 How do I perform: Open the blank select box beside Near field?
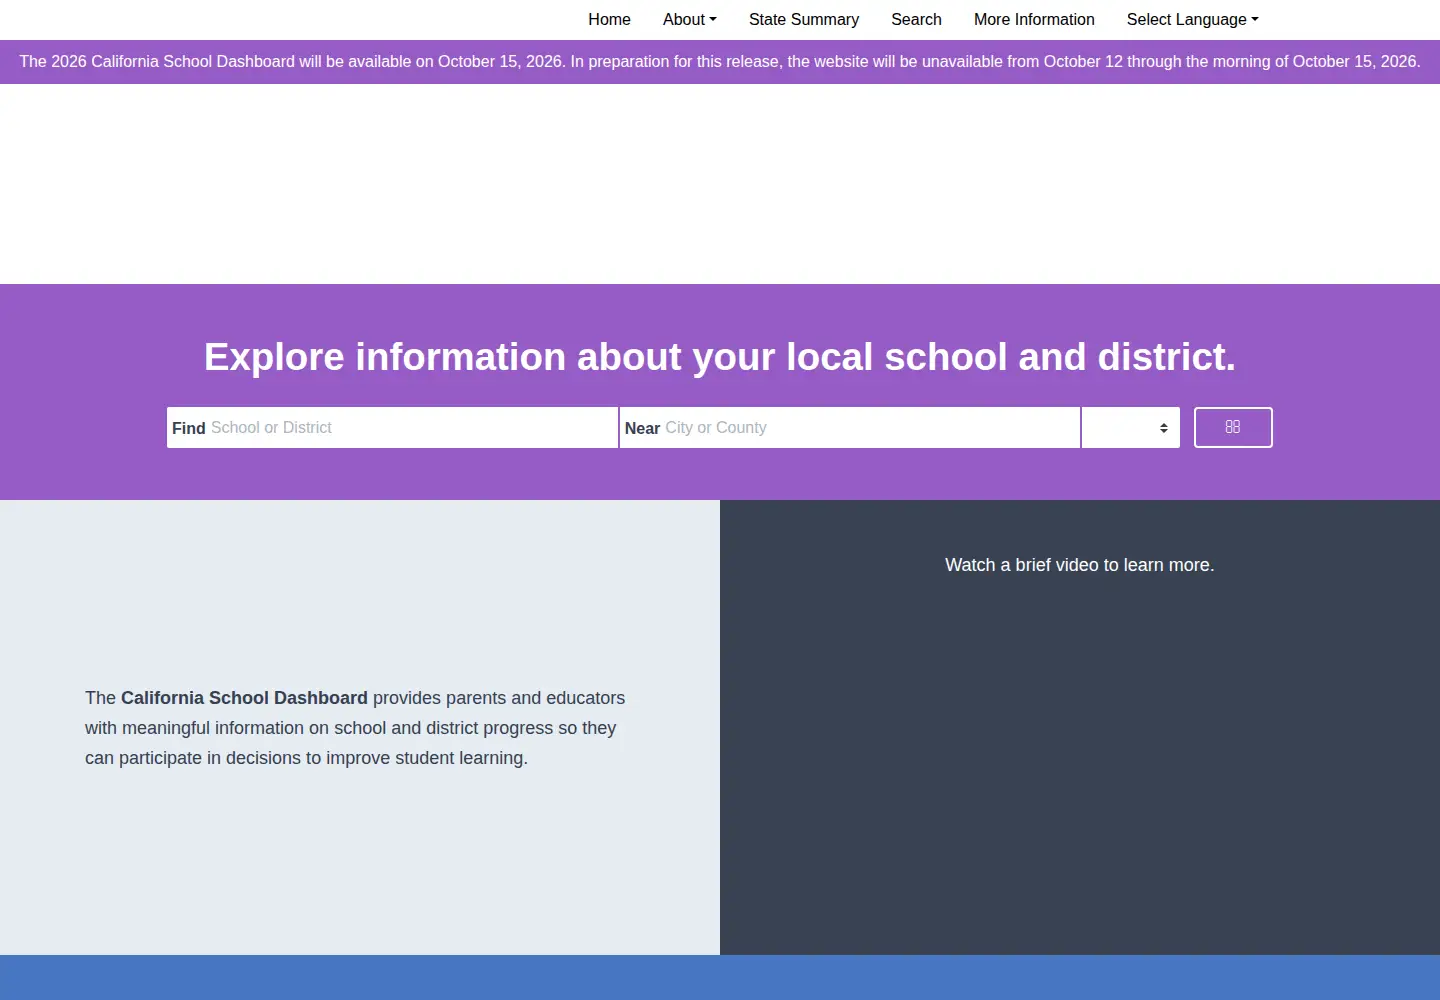tap(1131, 428)
